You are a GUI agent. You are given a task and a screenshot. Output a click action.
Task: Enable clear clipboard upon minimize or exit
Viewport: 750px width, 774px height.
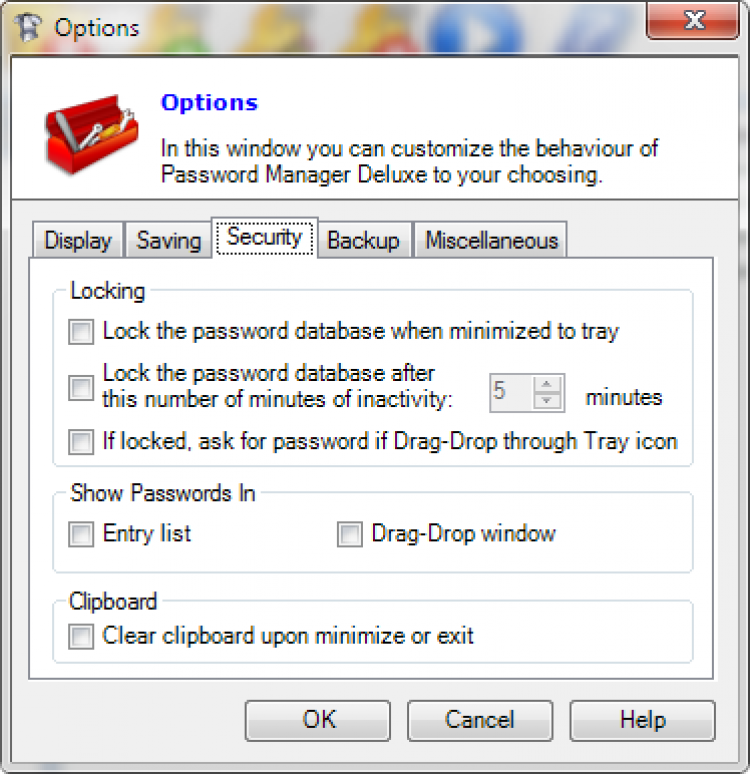click(81, 636)
